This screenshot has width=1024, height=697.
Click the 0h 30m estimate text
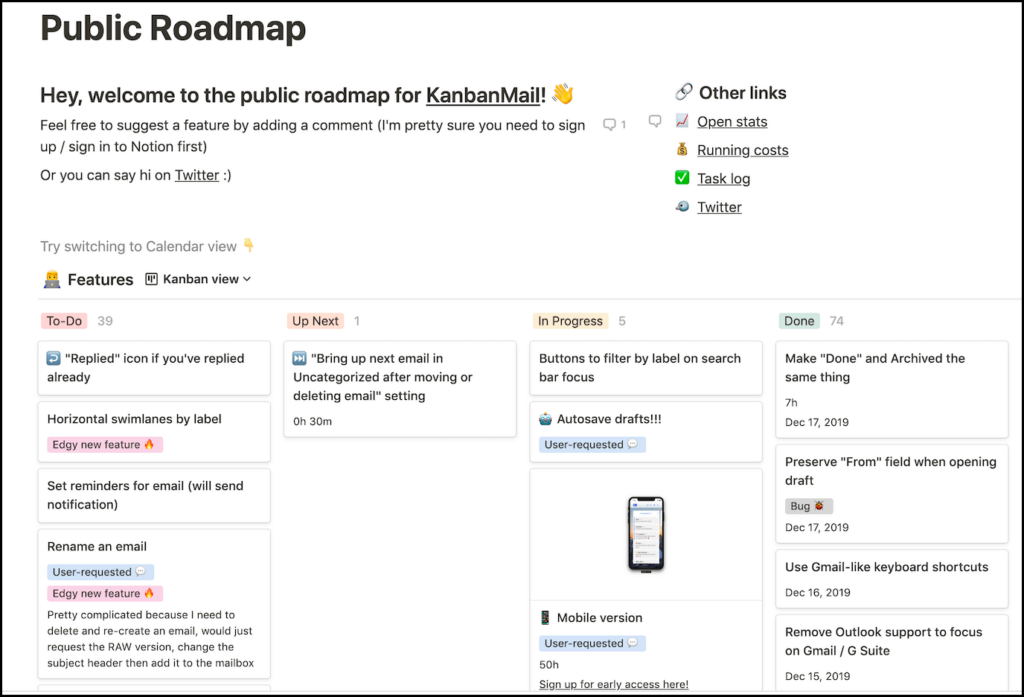(312, 421)
